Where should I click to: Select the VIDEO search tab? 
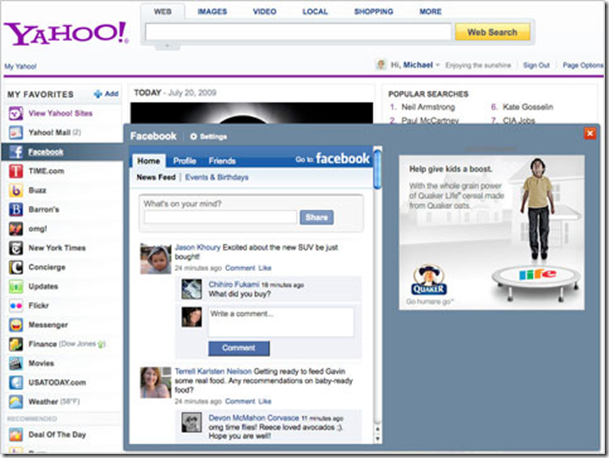(264, 12)
